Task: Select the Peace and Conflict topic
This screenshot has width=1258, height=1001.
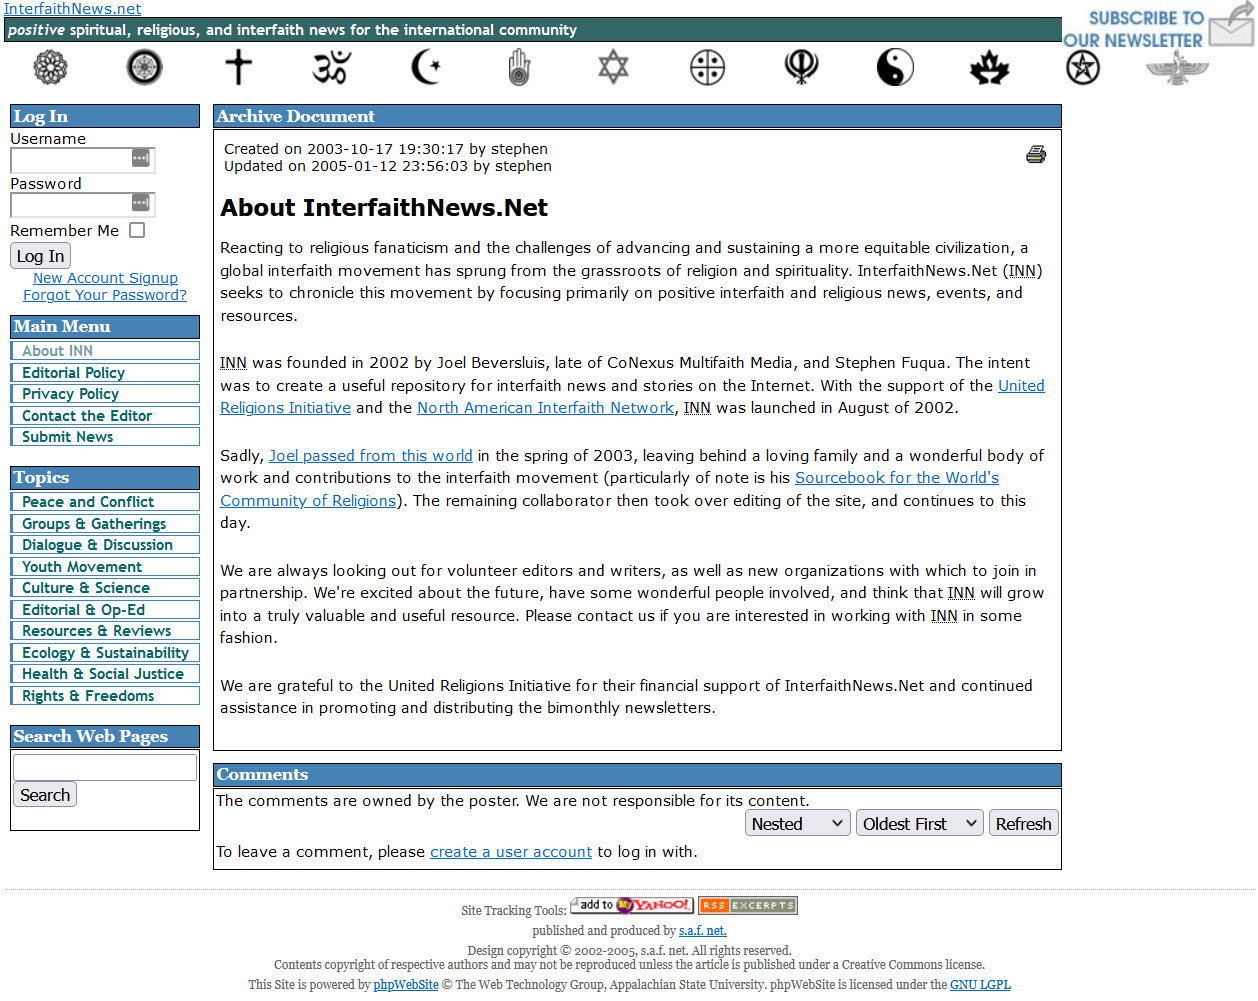Action: pyautogui.click(x=88, y=502)
